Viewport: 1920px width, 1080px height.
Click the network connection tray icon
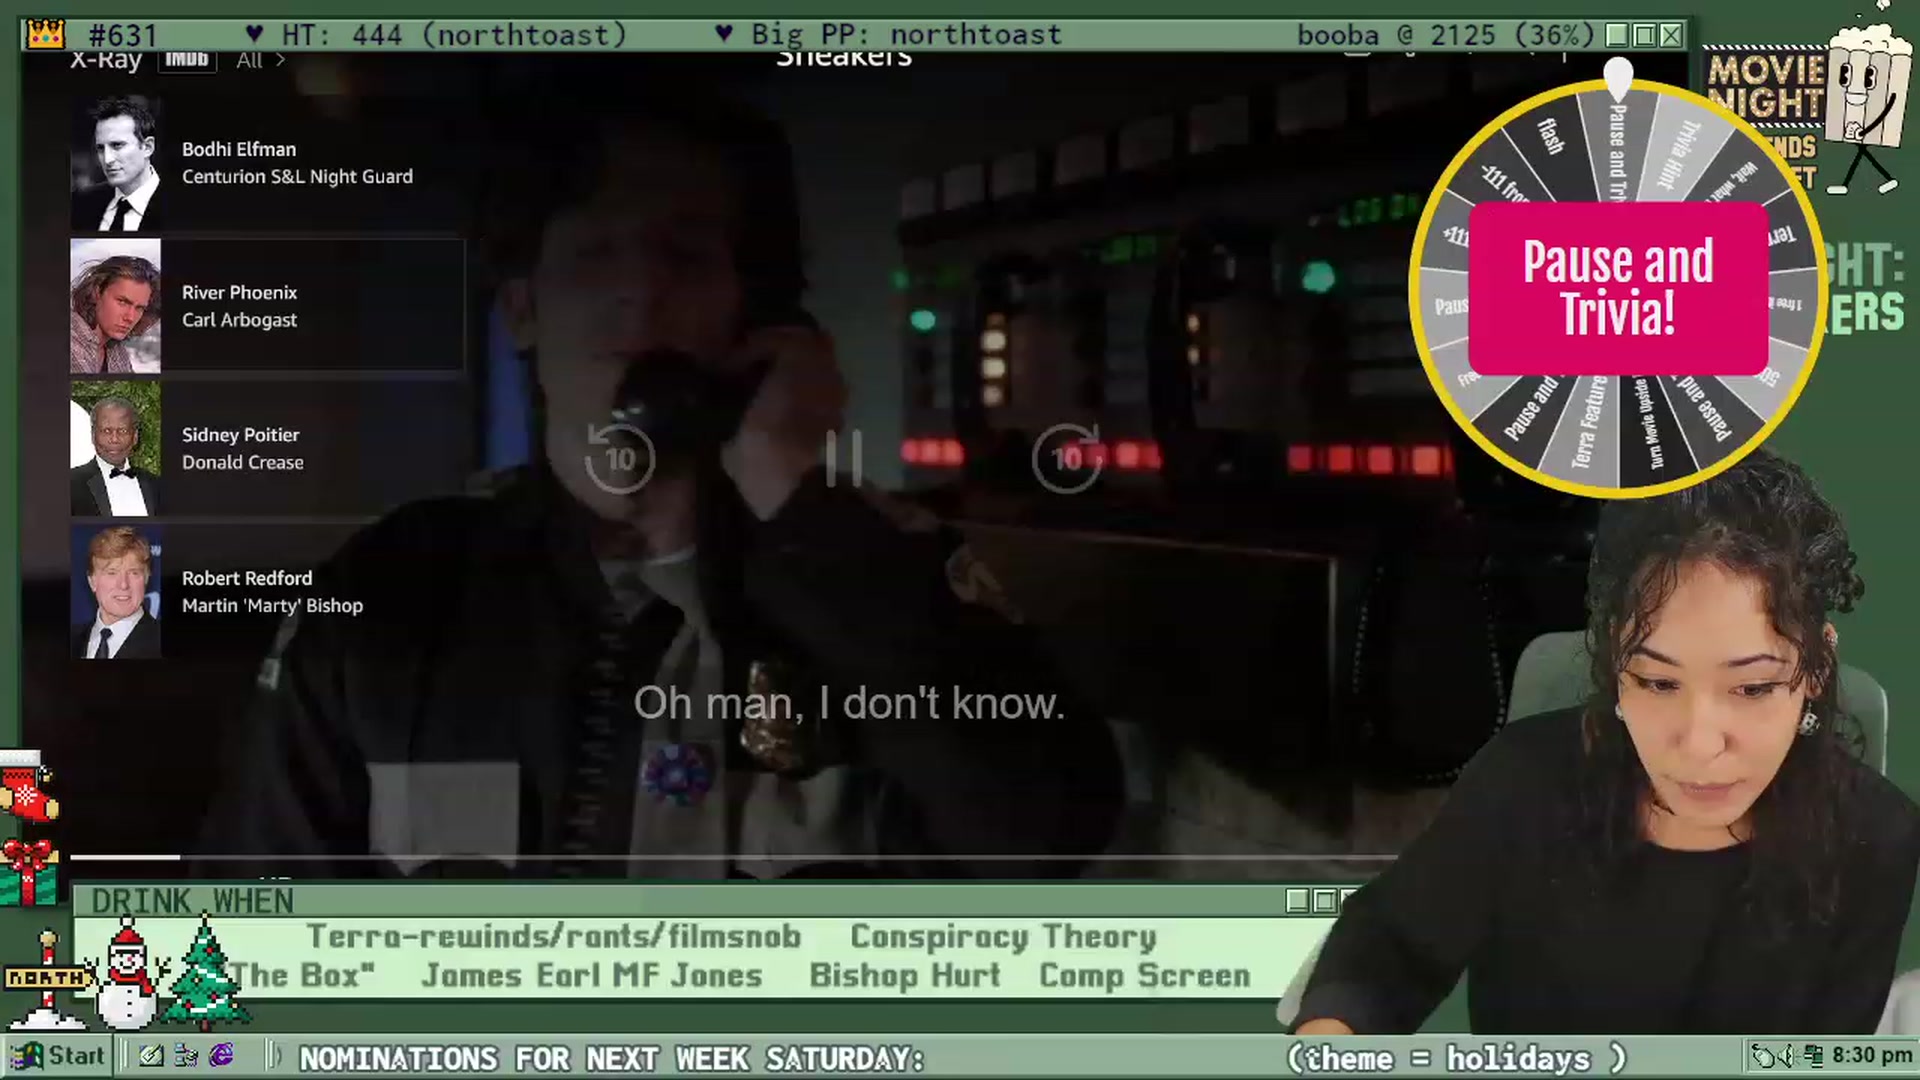[x=1812, y=1056]
